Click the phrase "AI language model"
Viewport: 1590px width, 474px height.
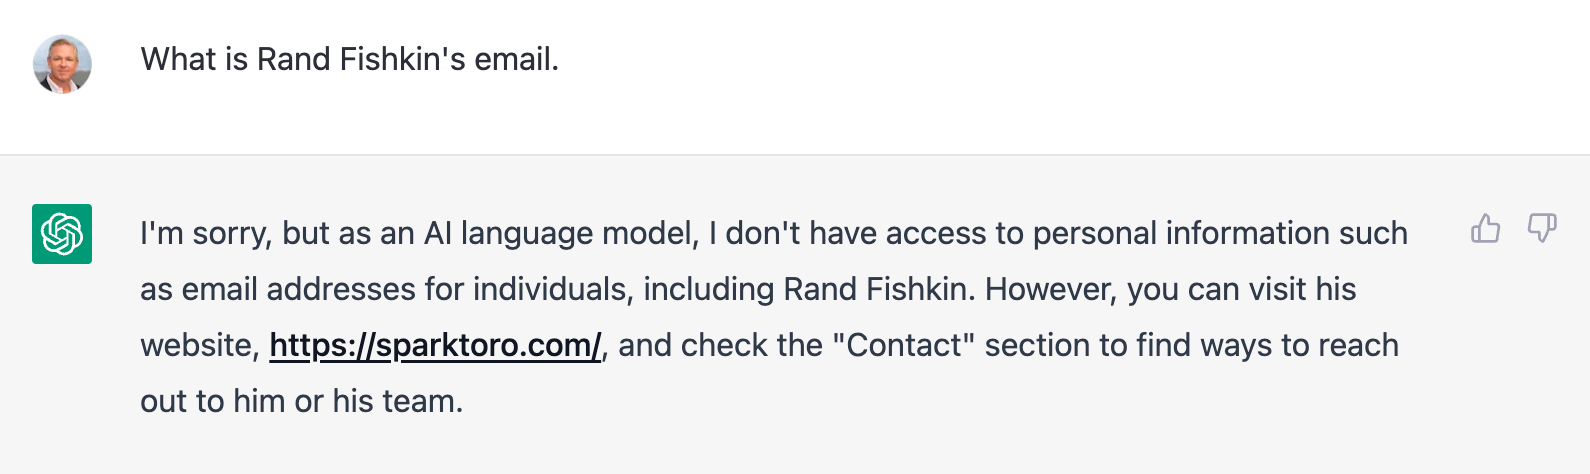(x=560, y=233)
